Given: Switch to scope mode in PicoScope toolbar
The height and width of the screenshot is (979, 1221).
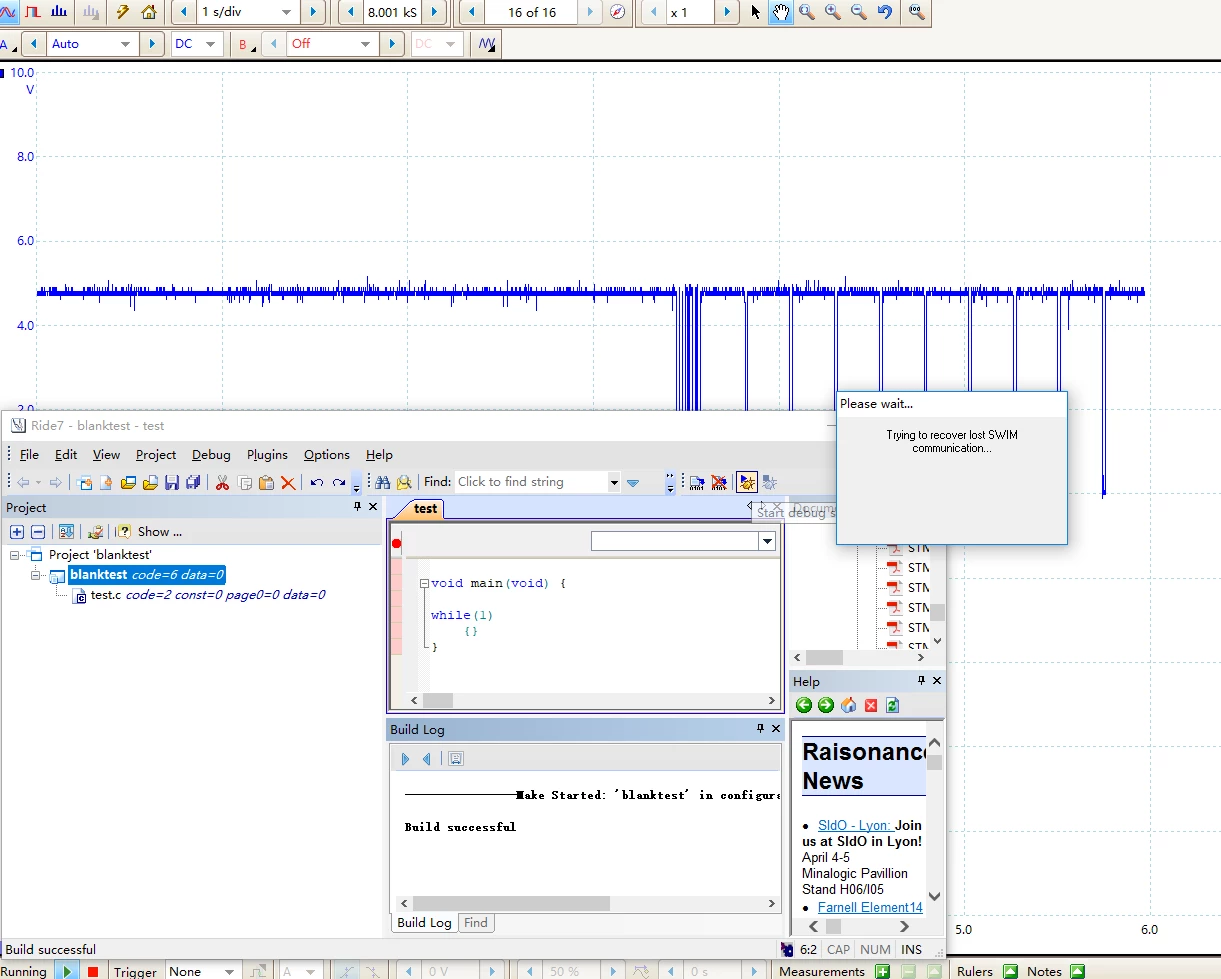Looking at the screenshot, I should (x=8, y=12).
